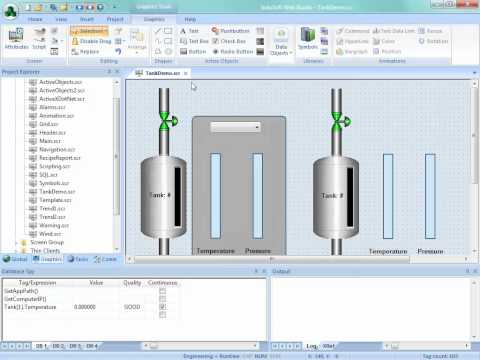Click the canvas horizontal scrollbar

pos(271,259)
